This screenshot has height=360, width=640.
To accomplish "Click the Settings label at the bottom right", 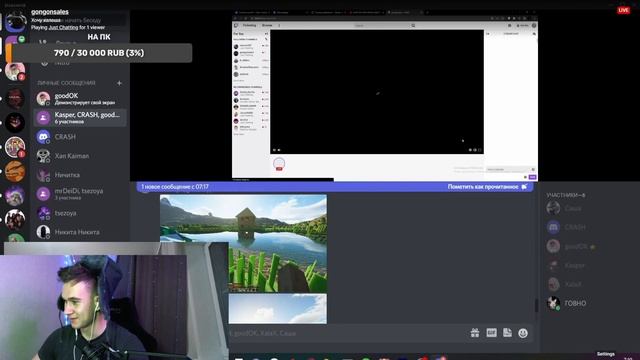I will click(x=605, y=354).
